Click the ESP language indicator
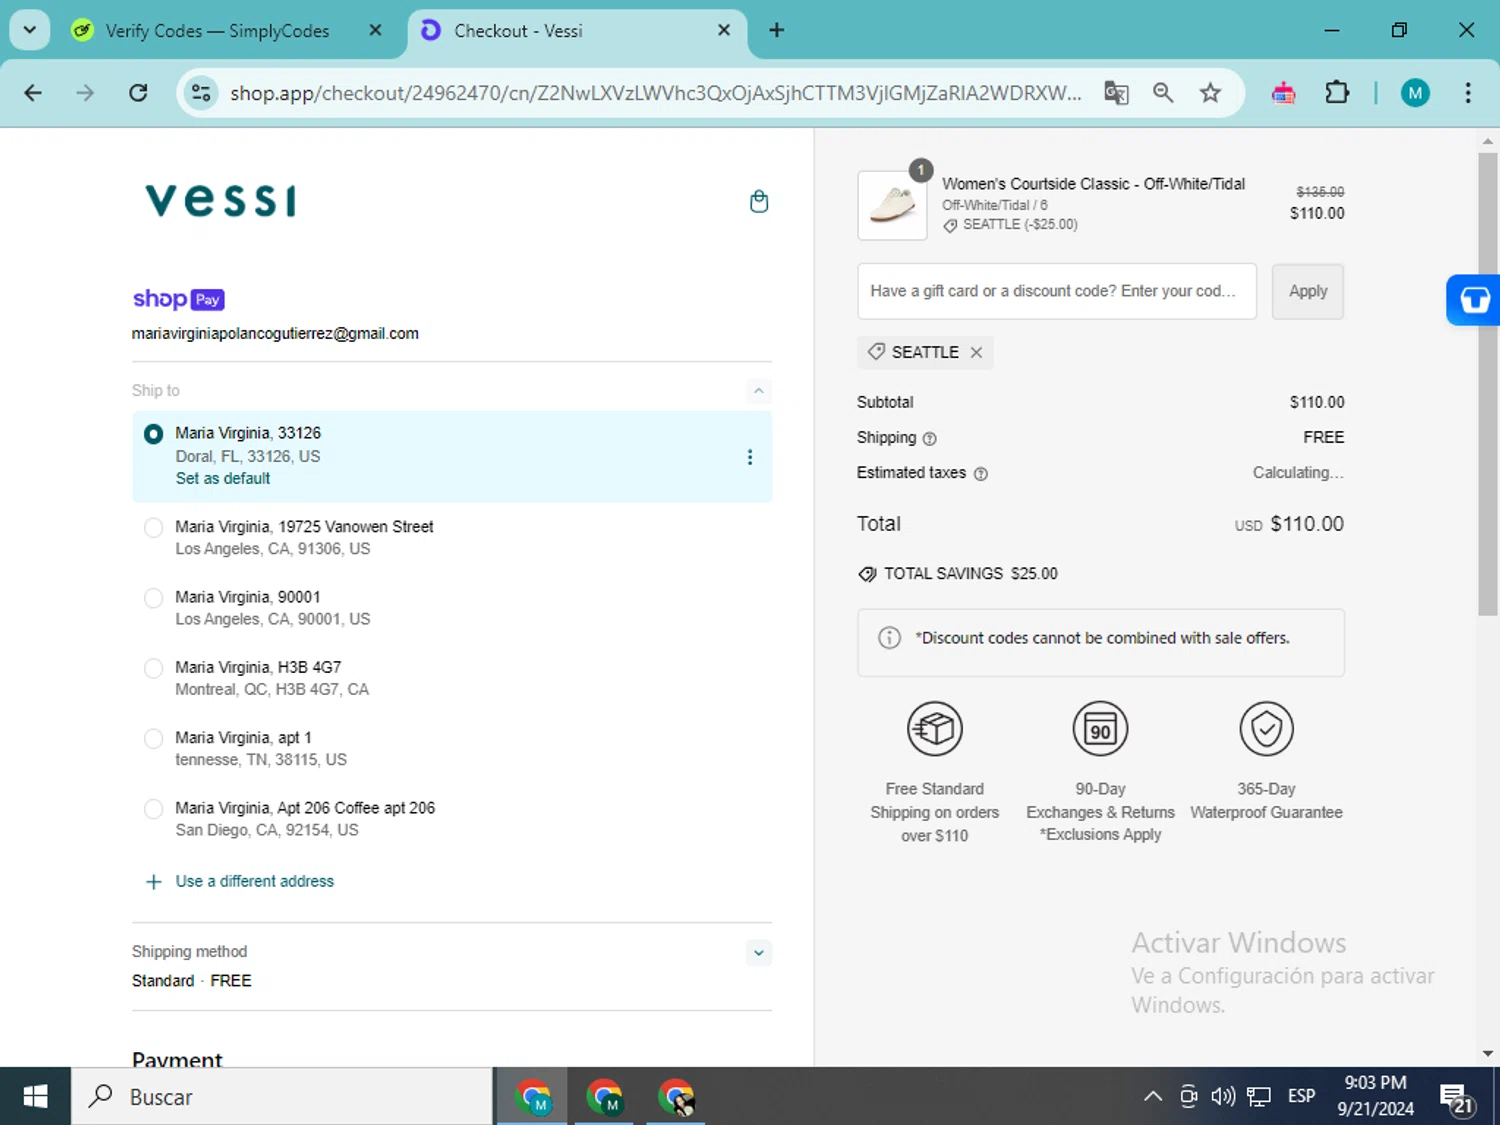This screenshot has width=1500, height=1125. click(x=1301, y=1096)
